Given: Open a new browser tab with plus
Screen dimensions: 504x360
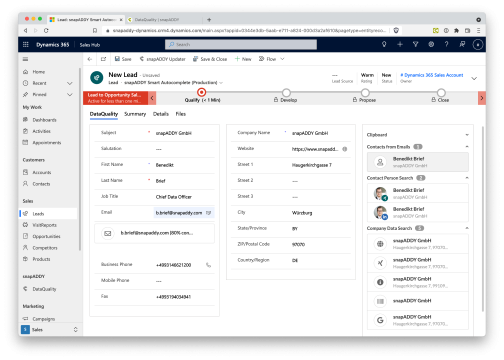Looking at the screenshot, I should tap(209, 20).
